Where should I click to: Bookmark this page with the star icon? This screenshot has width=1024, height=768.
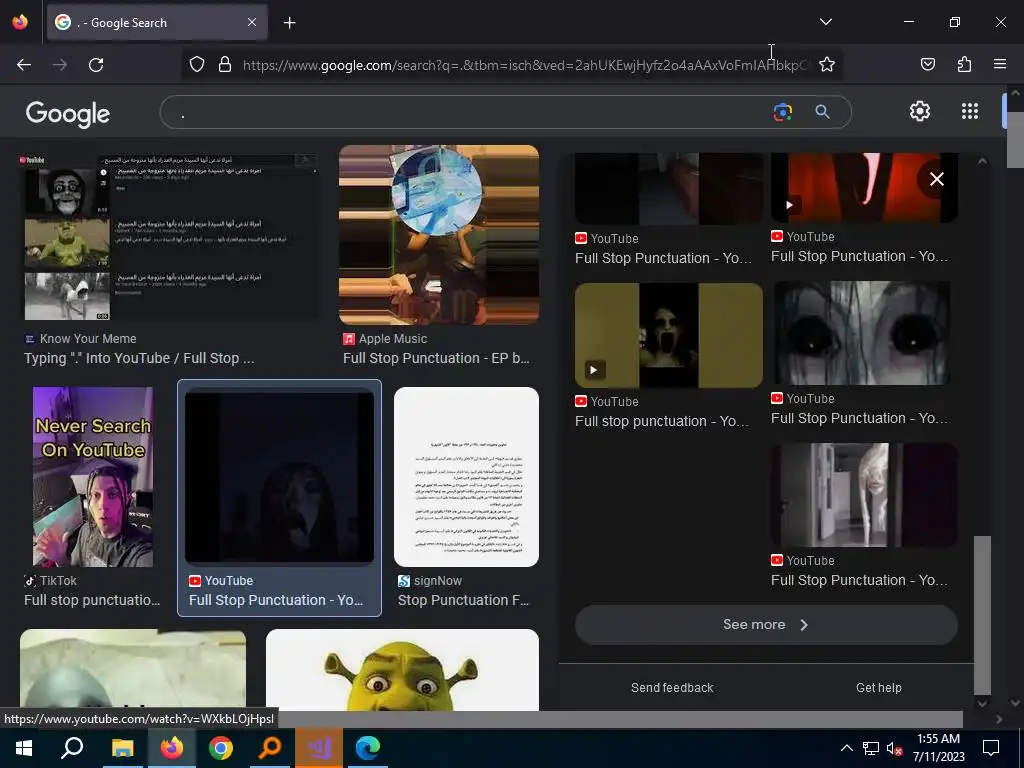coord(827,65)
